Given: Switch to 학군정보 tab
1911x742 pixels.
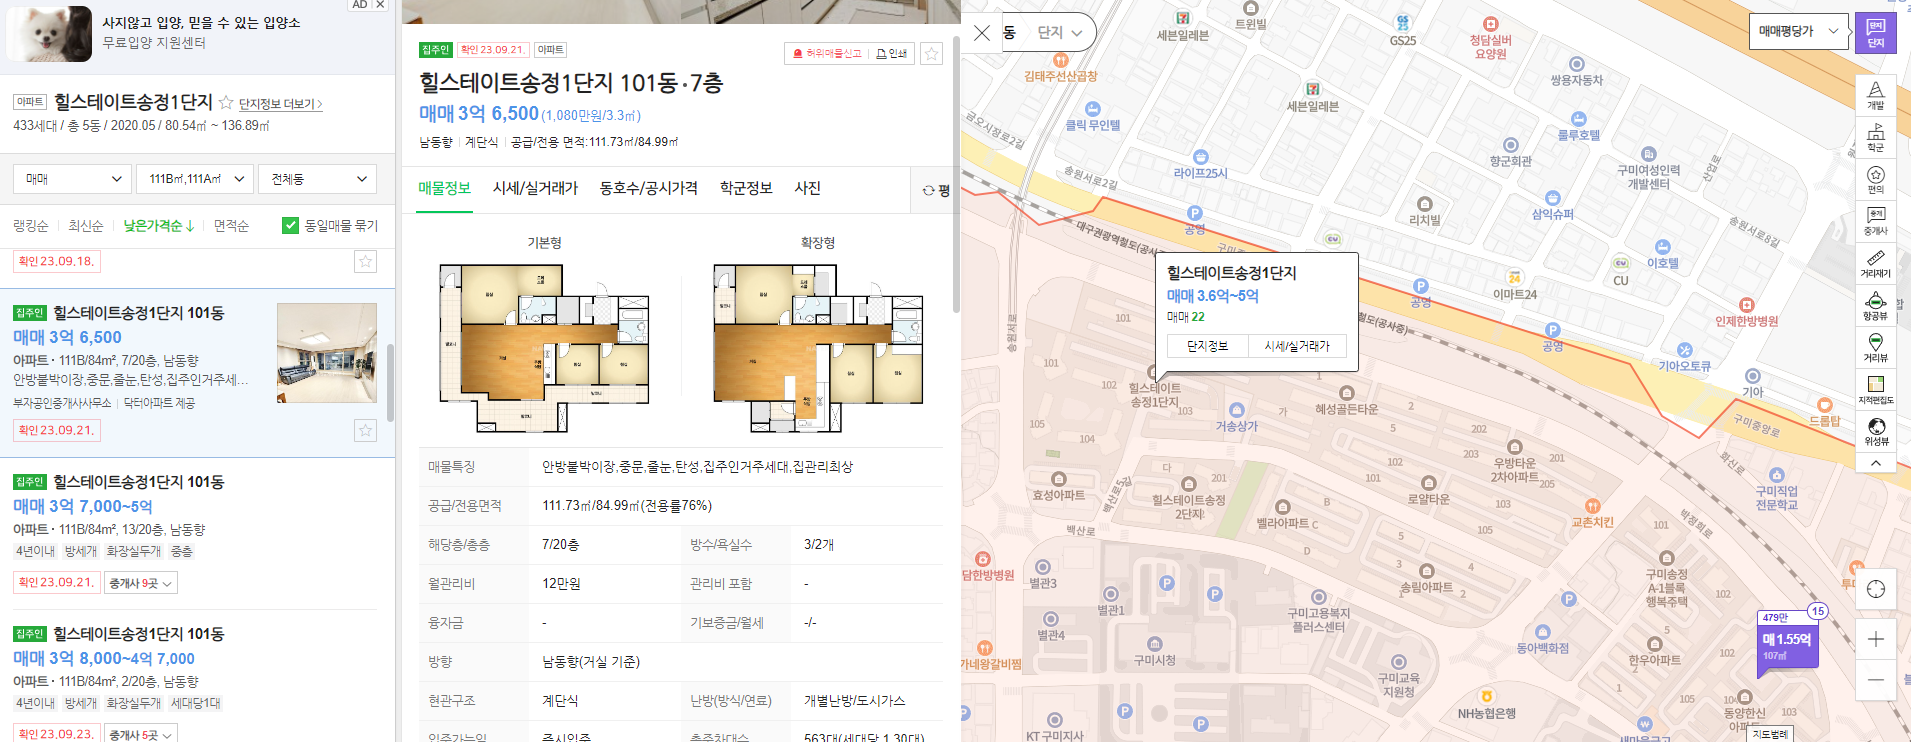Looking at the screenshot, I should [746, 188].
